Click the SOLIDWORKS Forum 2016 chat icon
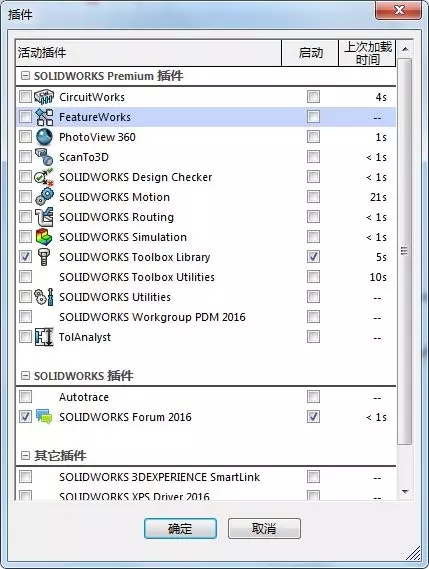Image resolution: width=429 pixels, height=569 pixels. 44,417
